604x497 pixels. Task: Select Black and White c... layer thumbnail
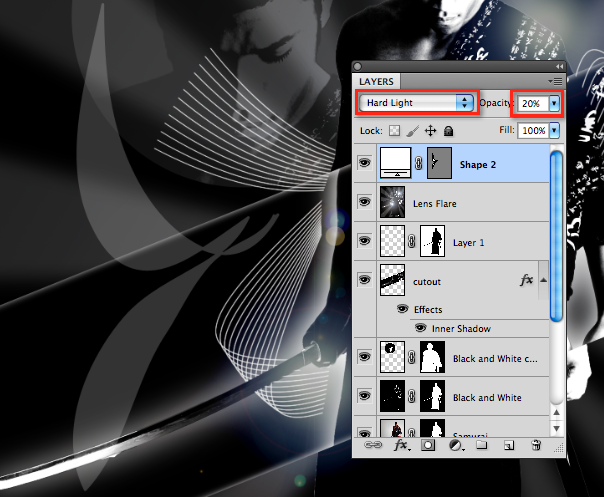[393, 357]
